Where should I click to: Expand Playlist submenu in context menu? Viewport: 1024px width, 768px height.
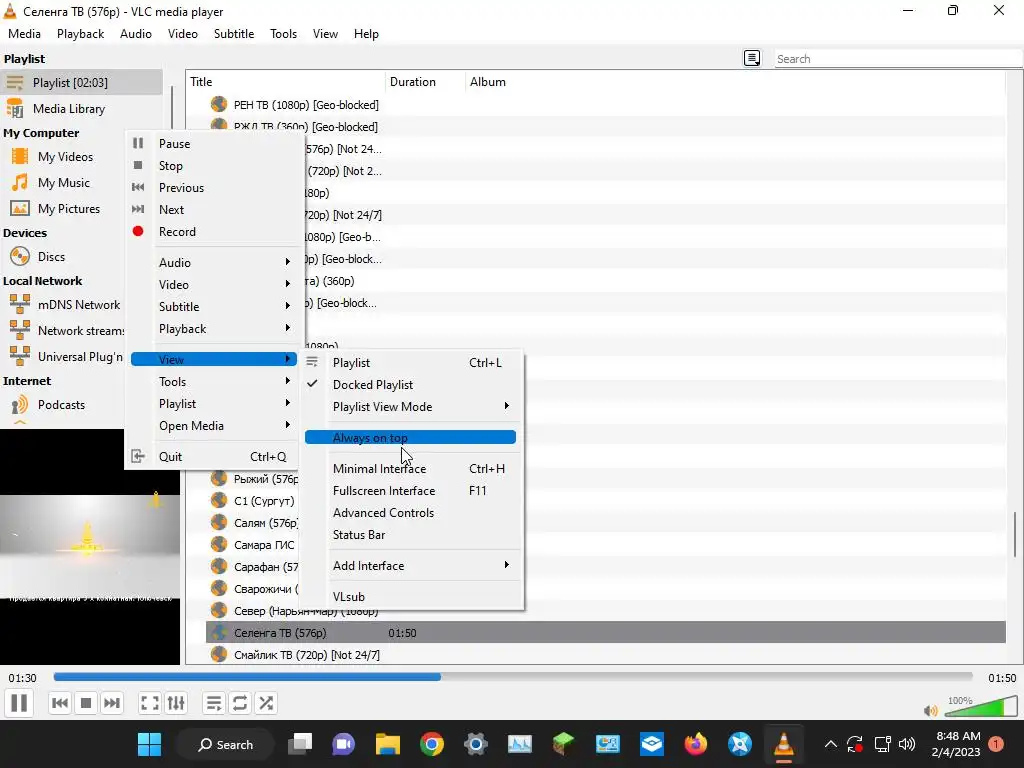[x=214, y=404]
